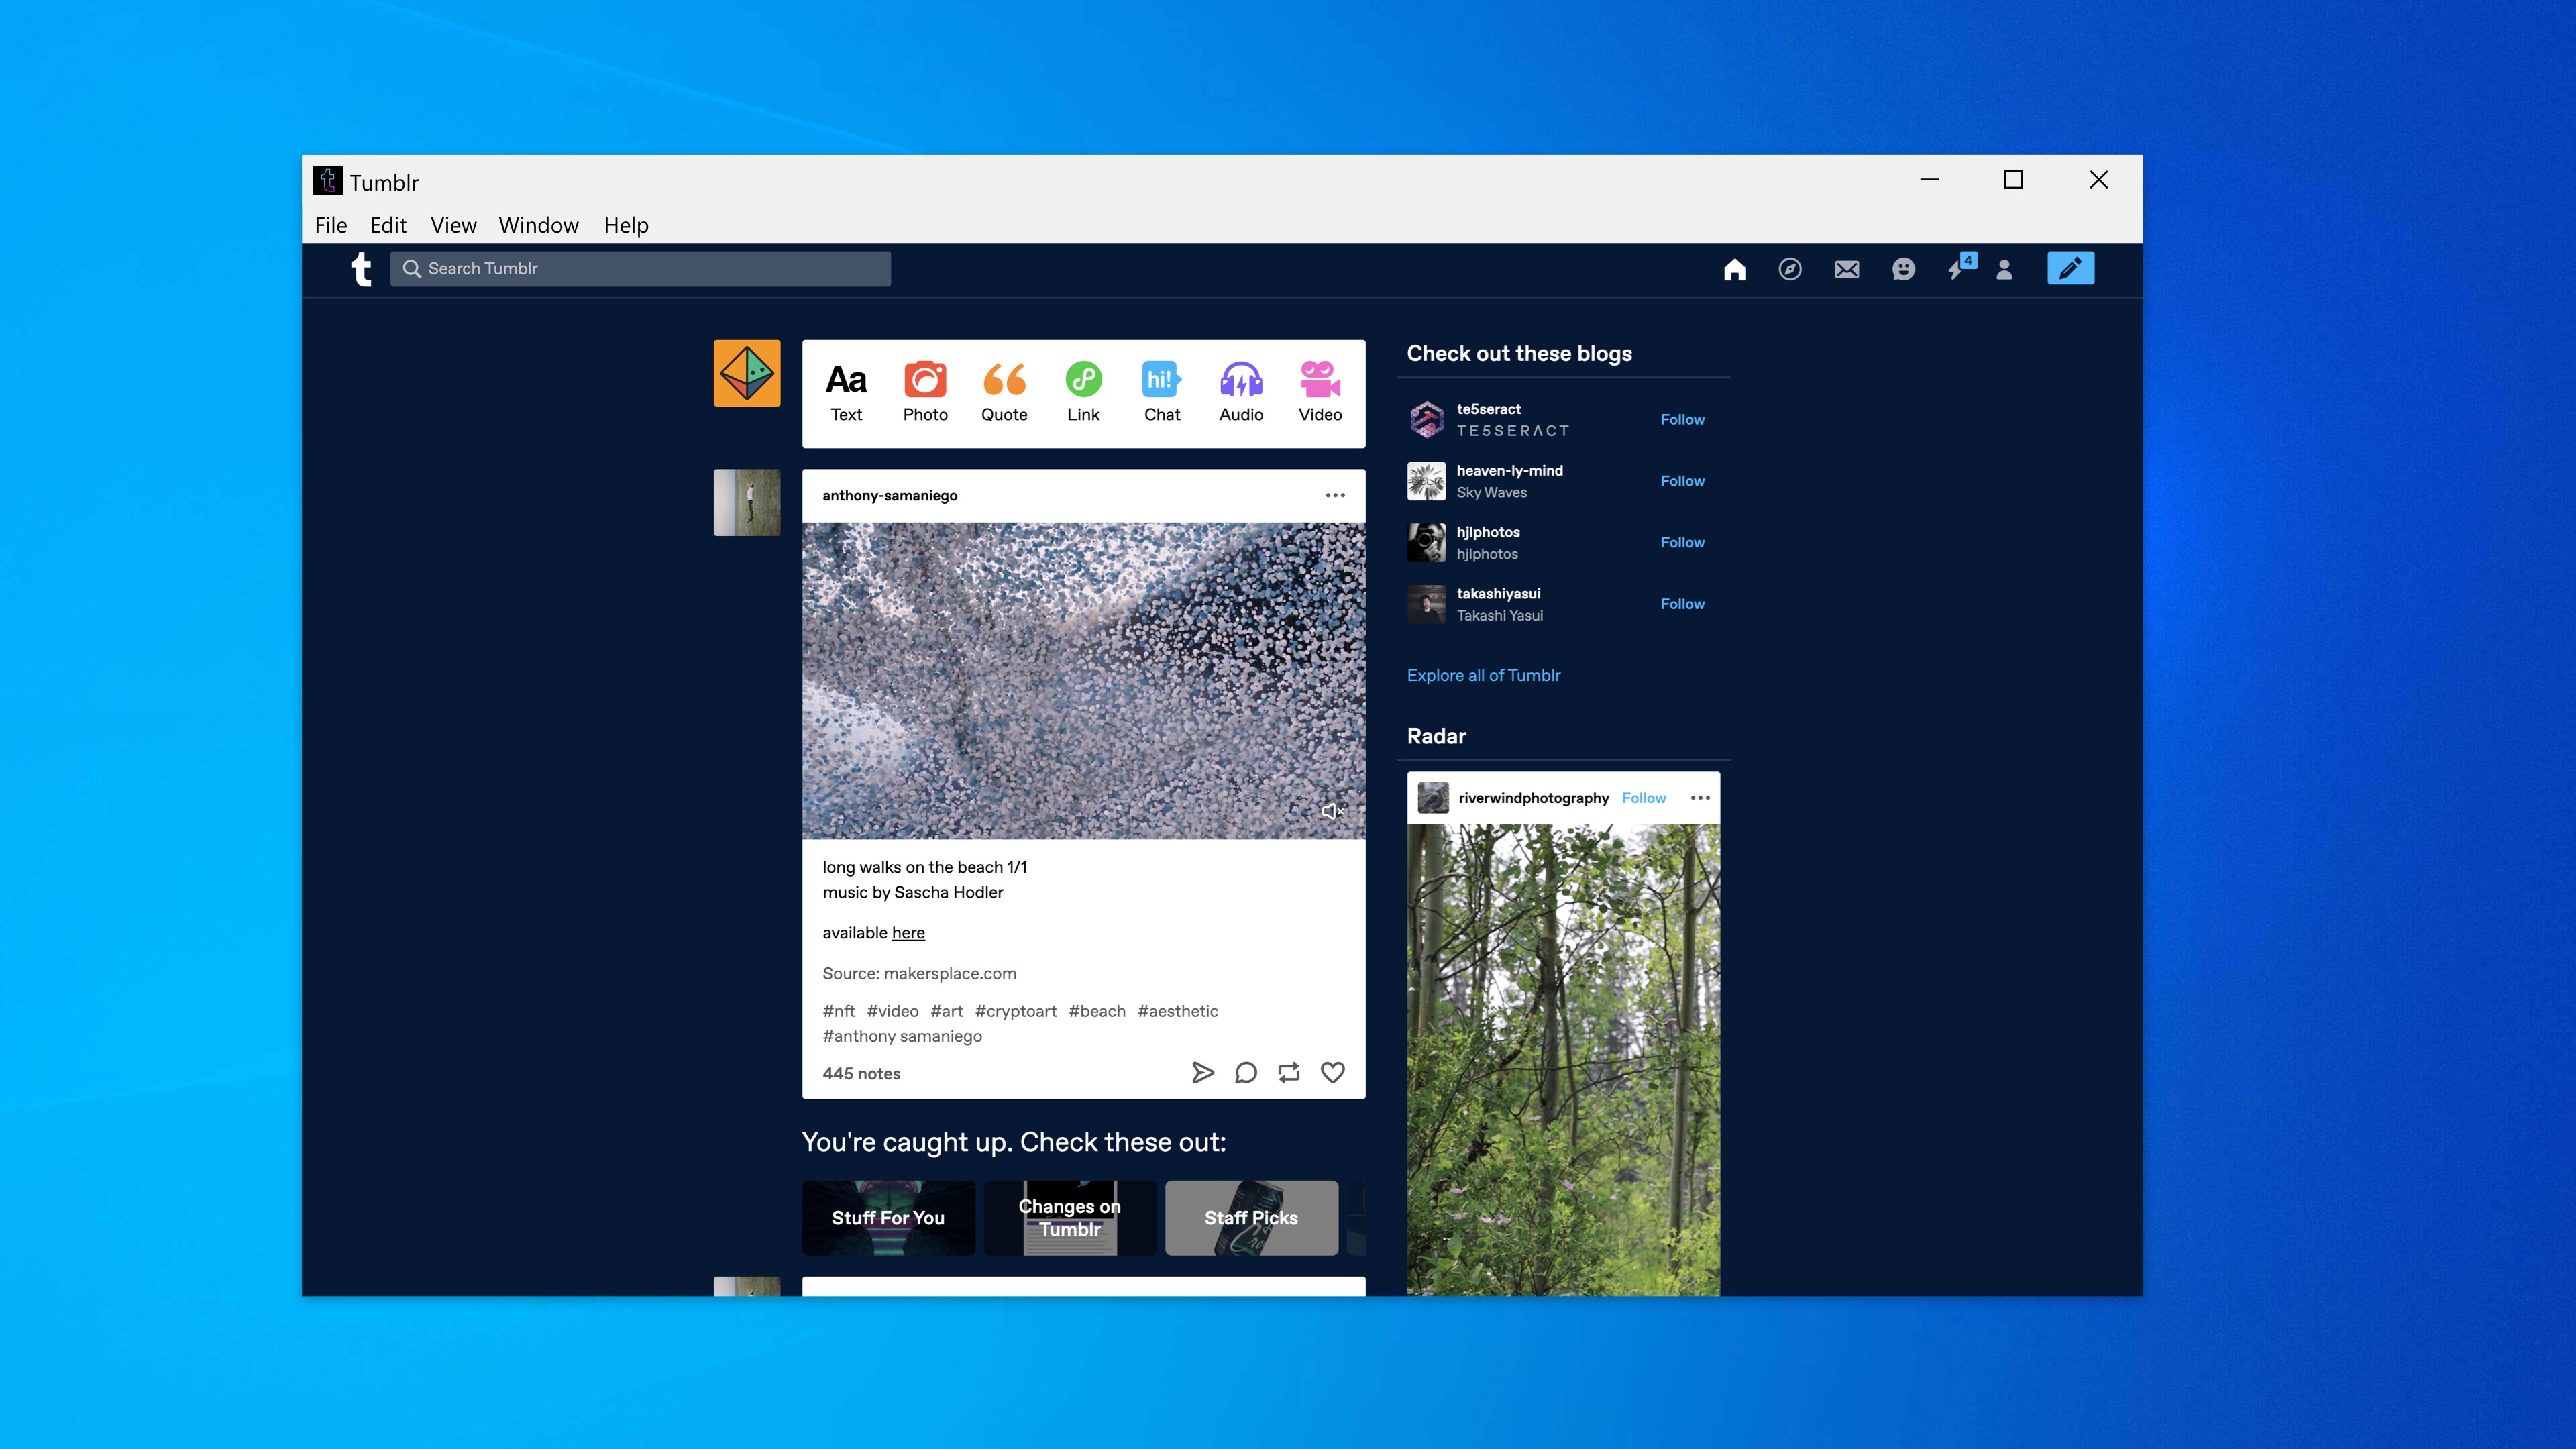
Task: Open the riverwindphotography post options menu
Action: (1701, 797)
